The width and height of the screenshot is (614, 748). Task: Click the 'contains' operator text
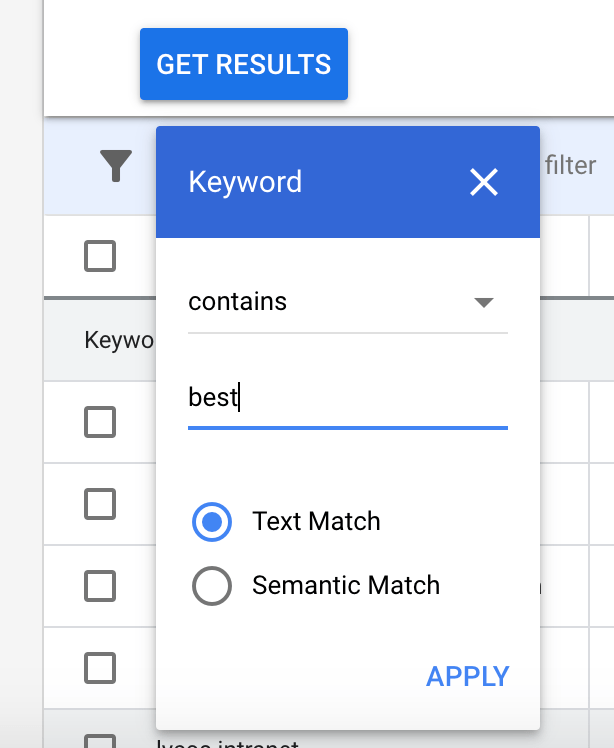tap(238, 302)
